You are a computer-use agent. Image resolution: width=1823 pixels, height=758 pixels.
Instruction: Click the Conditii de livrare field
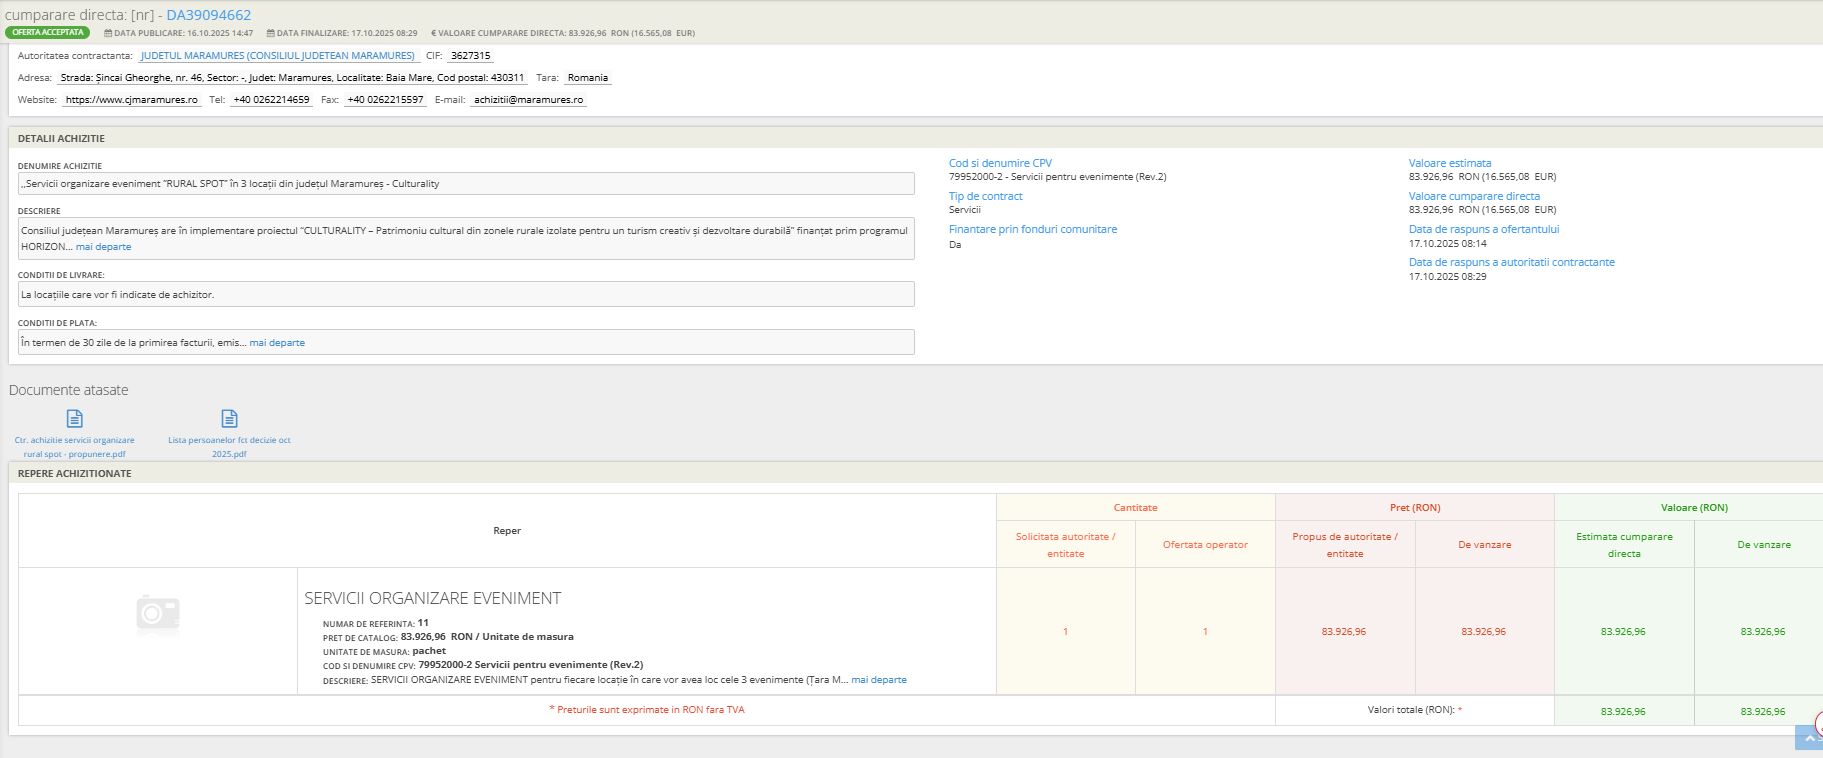(x=466, y=295)
